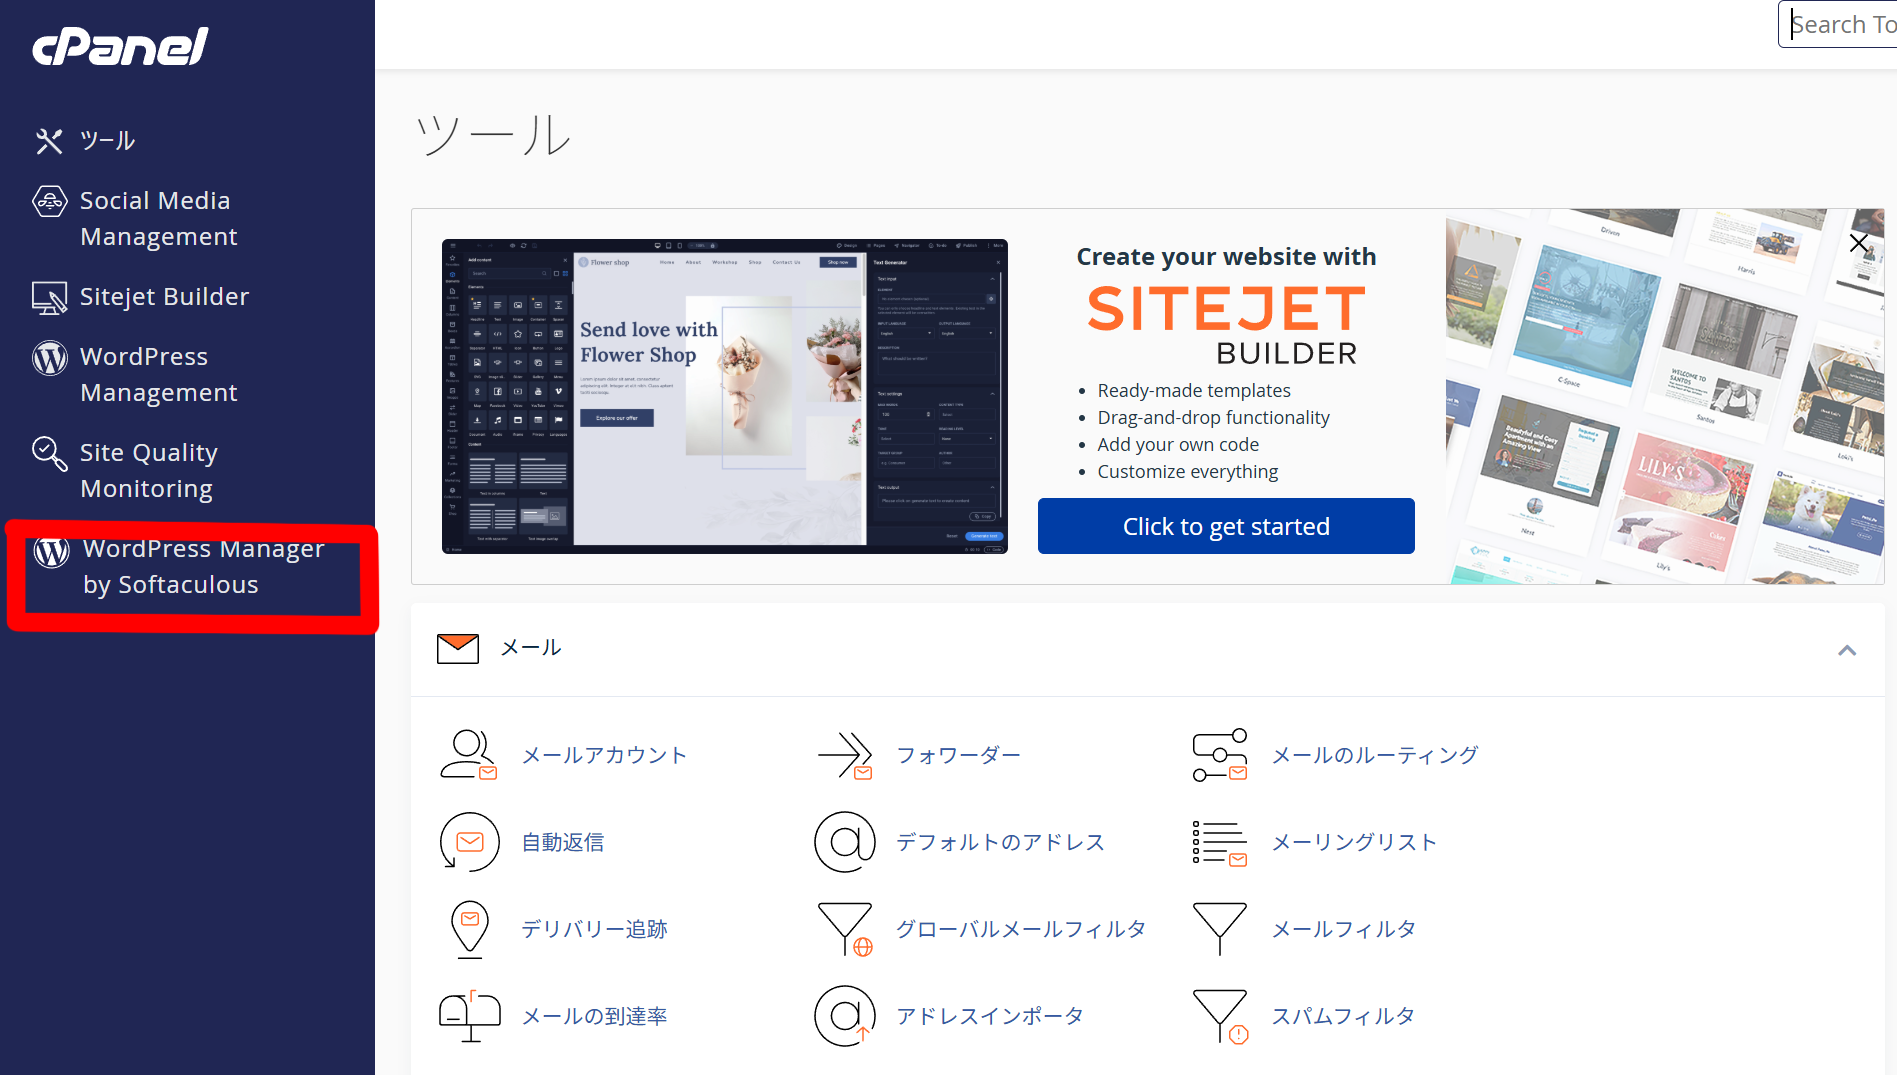This screenshot has width=1897, height=1075.
Task: Open the アドレスインポータ link
Action: pos(990,1017)
